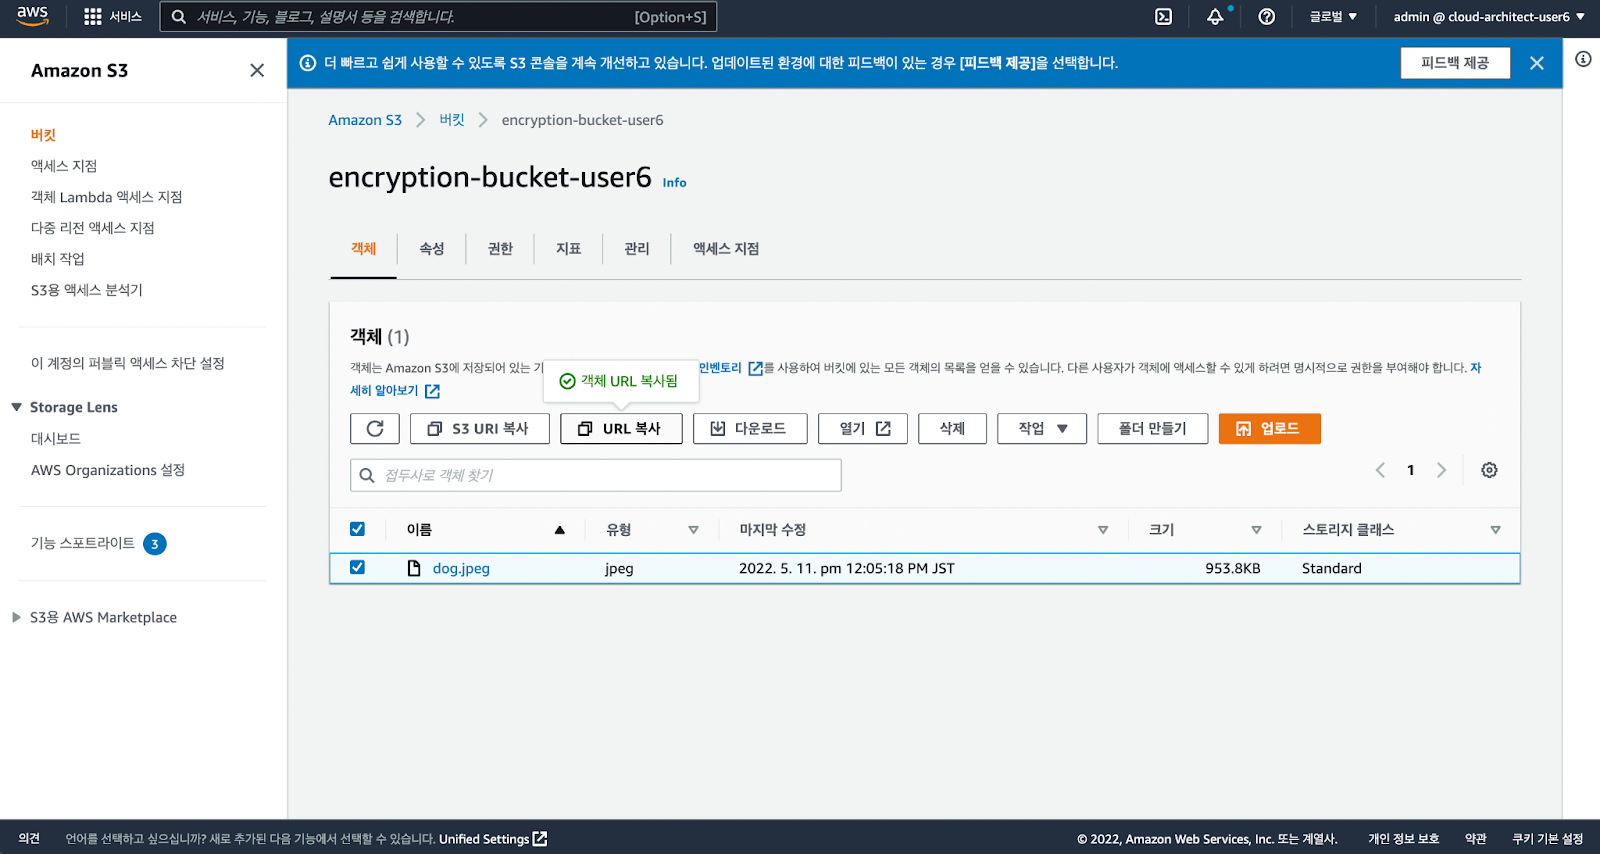
Task: Open AWS Organizations 설정
Action: point(108,470)
